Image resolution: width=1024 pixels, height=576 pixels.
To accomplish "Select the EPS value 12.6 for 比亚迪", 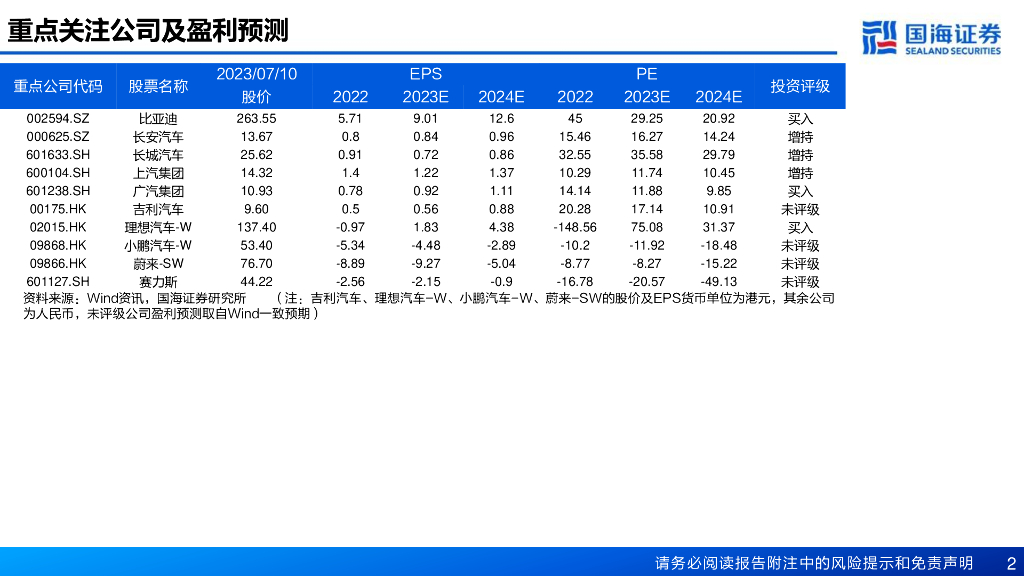I will pos(502,119).
